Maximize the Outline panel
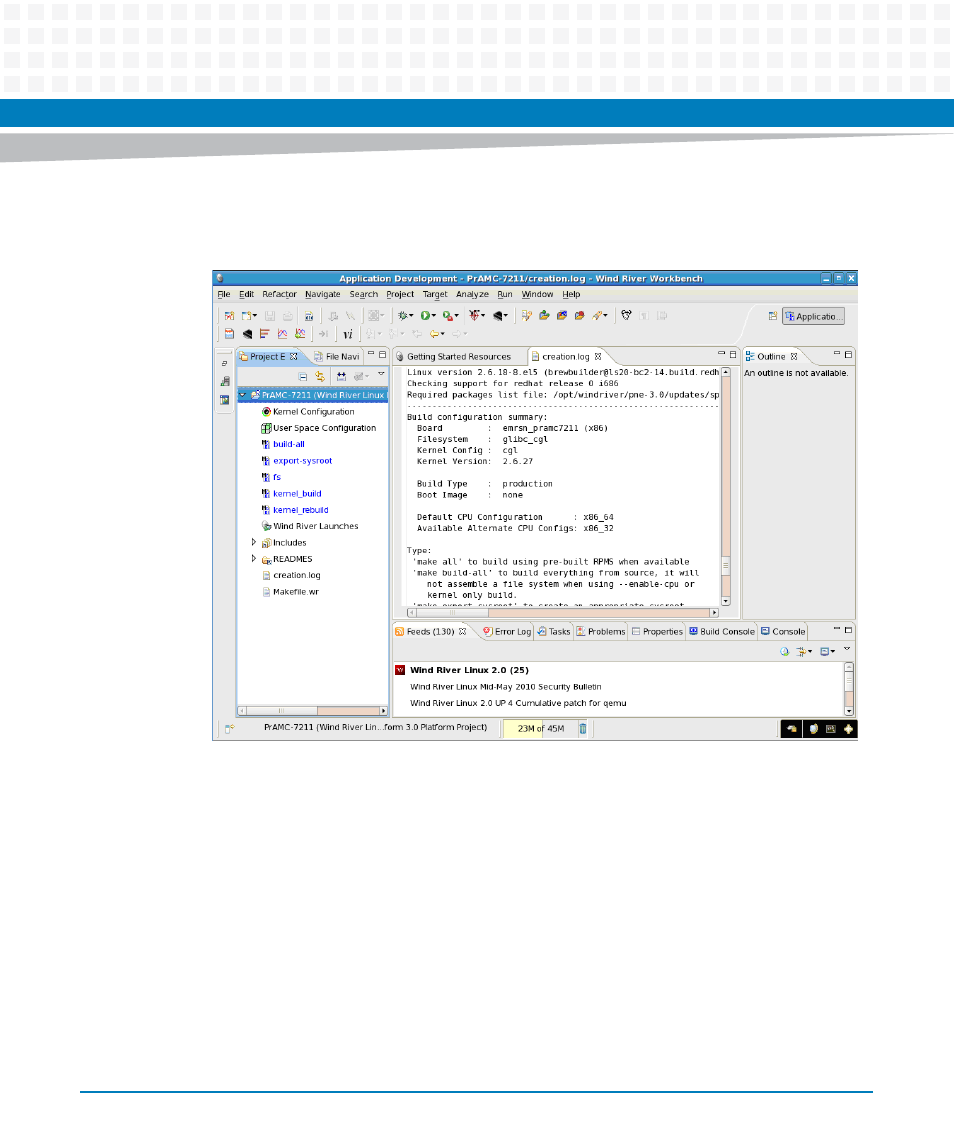Viewport: 954px width, 1145px height. tap(848, 354)
